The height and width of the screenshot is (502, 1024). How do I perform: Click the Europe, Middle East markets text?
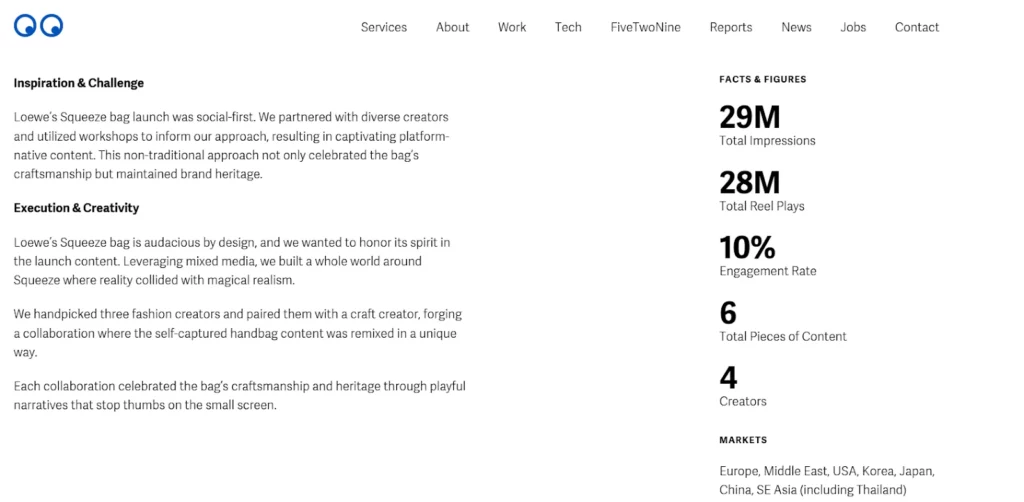click(827, 480)
